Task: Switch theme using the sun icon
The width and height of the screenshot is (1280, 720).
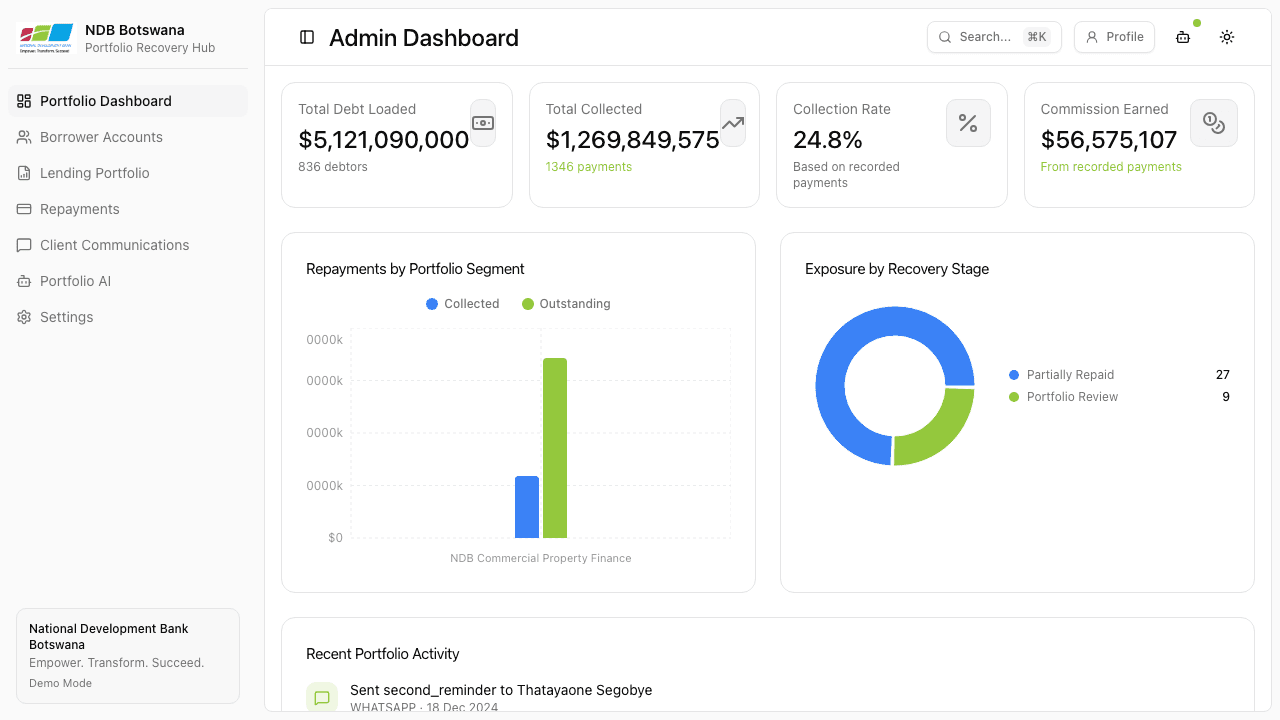Action: (1227, 37)
